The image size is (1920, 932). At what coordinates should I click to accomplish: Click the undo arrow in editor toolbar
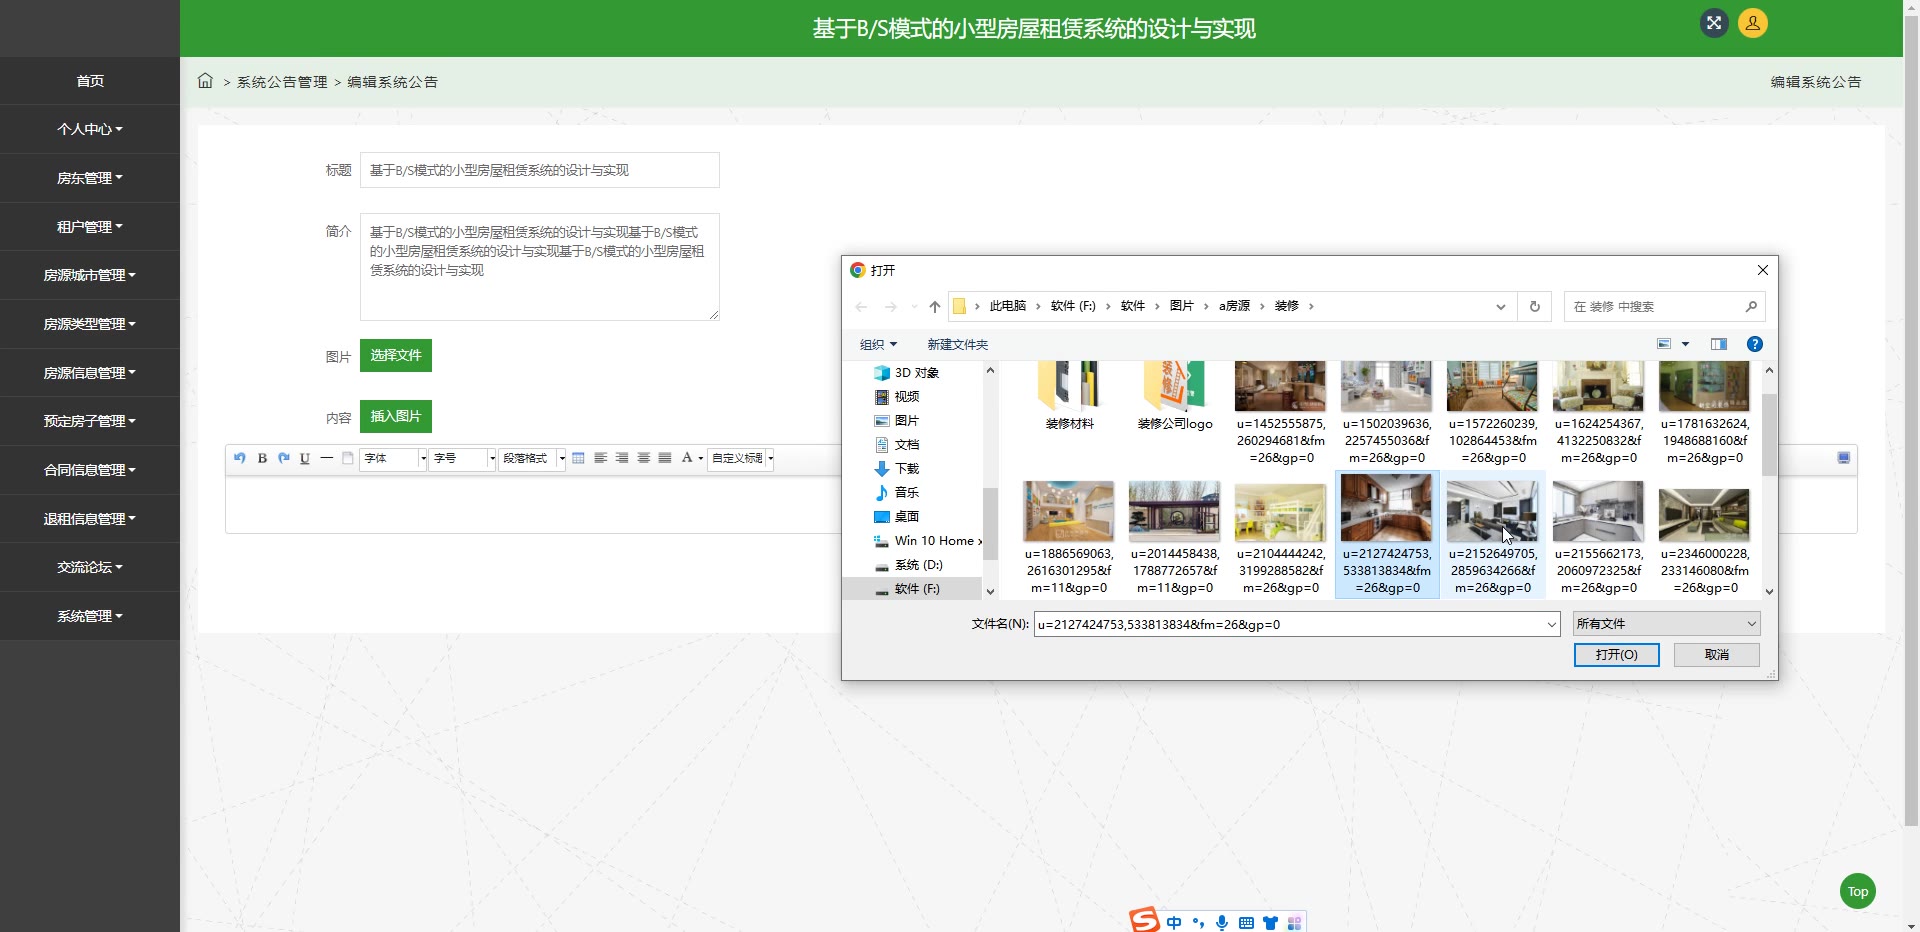pyautogui.click(x=240, y=458)
